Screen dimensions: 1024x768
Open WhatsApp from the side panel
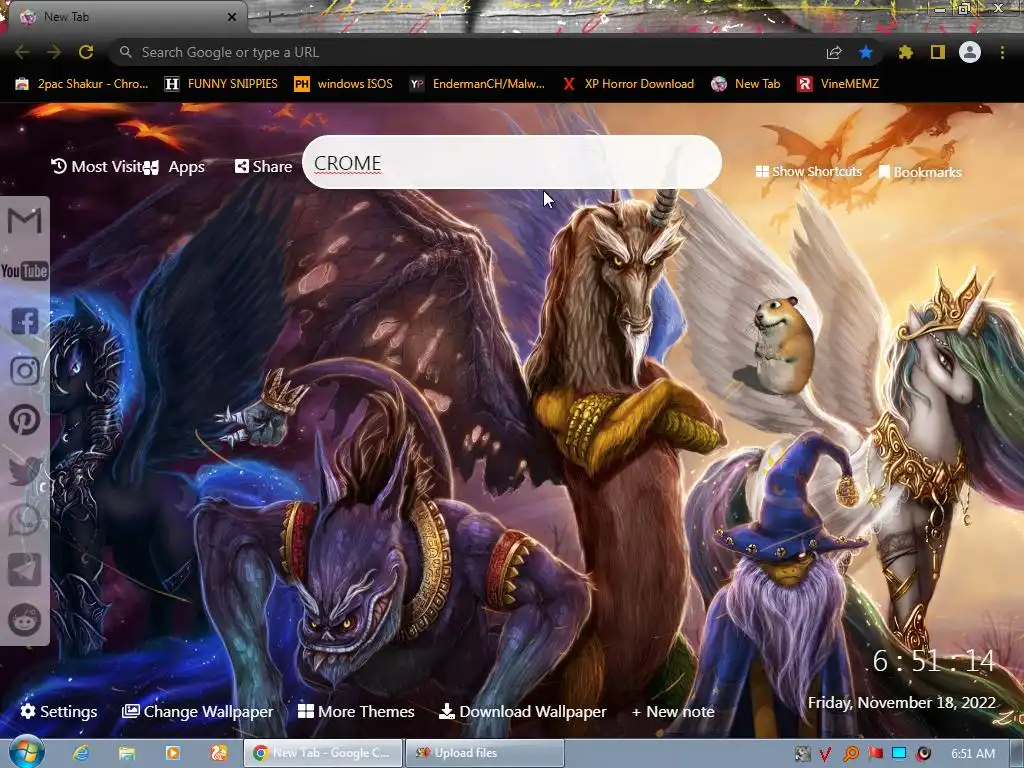(x=24, y=520)
